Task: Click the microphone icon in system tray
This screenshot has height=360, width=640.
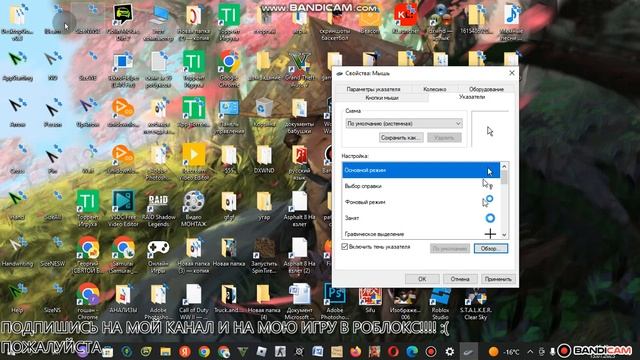Action: pos(553,351)
